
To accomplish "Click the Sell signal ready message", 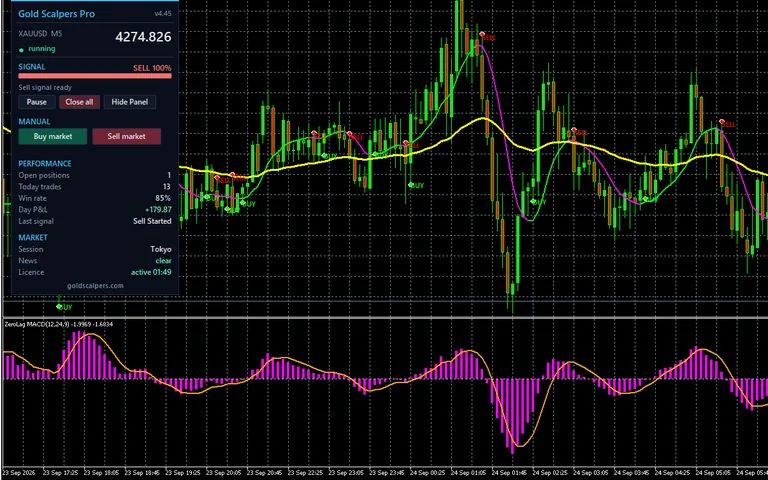I will pos(45,87).
